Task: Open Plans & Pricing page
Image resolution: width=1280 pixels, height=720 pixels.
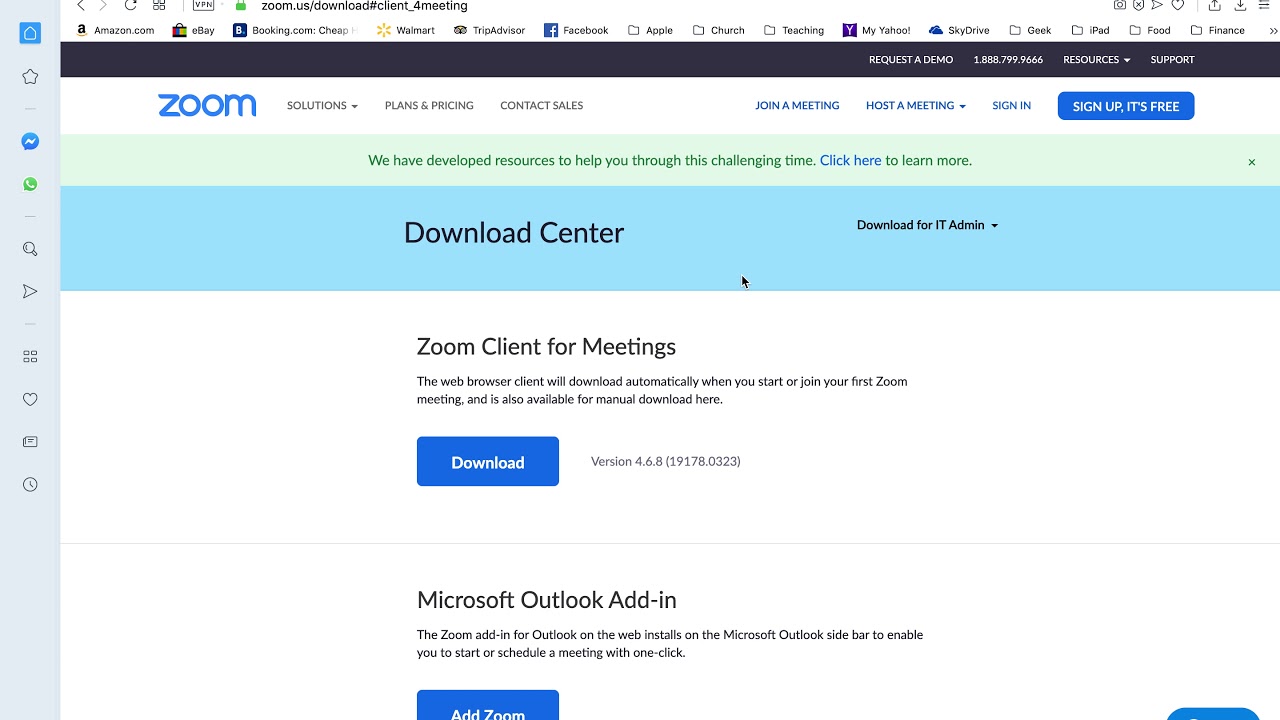Action: tap(429, 106)
